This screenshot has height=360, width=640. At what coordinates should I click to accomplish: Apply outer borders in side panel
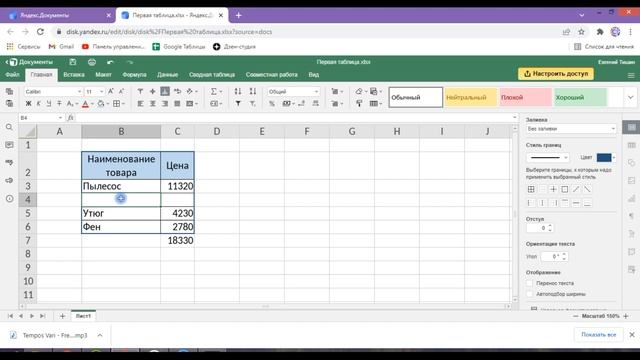(564, 189)
